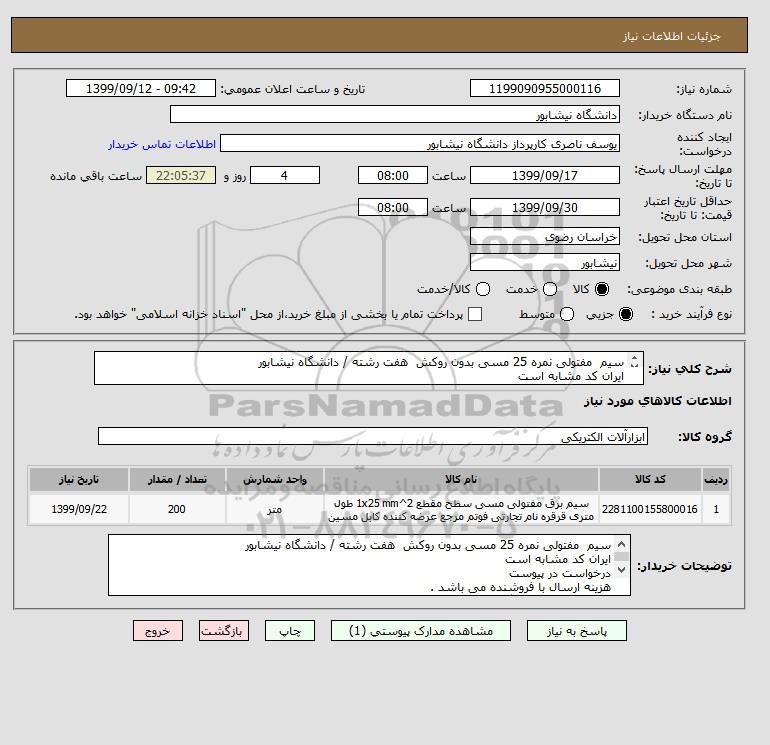This screenshot has width=770, height=745.
Task: Click the quantity cell 200
Action: (x=177, y=509)
